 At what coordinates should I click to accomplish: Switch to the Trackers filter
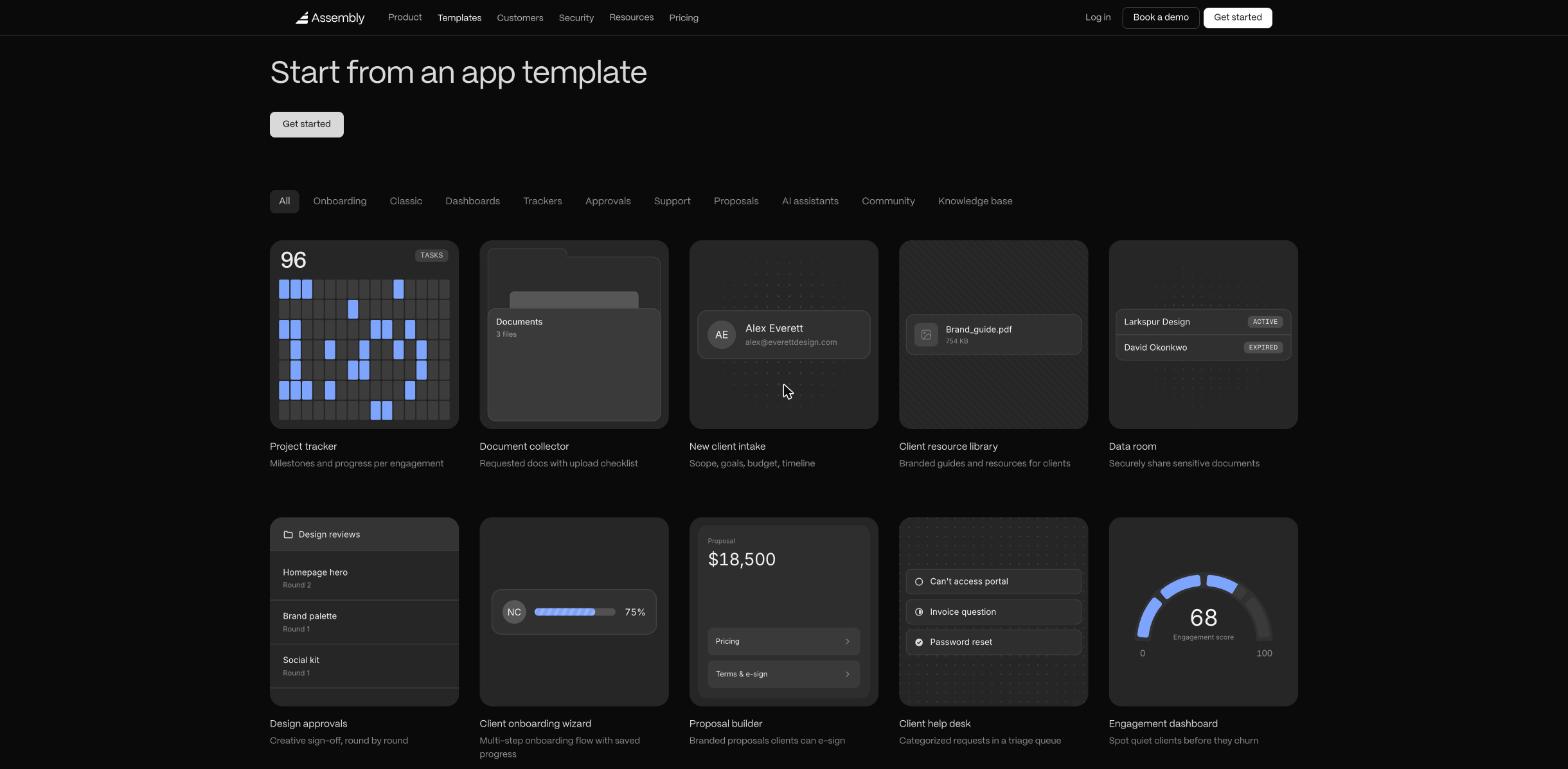[542, 201]
